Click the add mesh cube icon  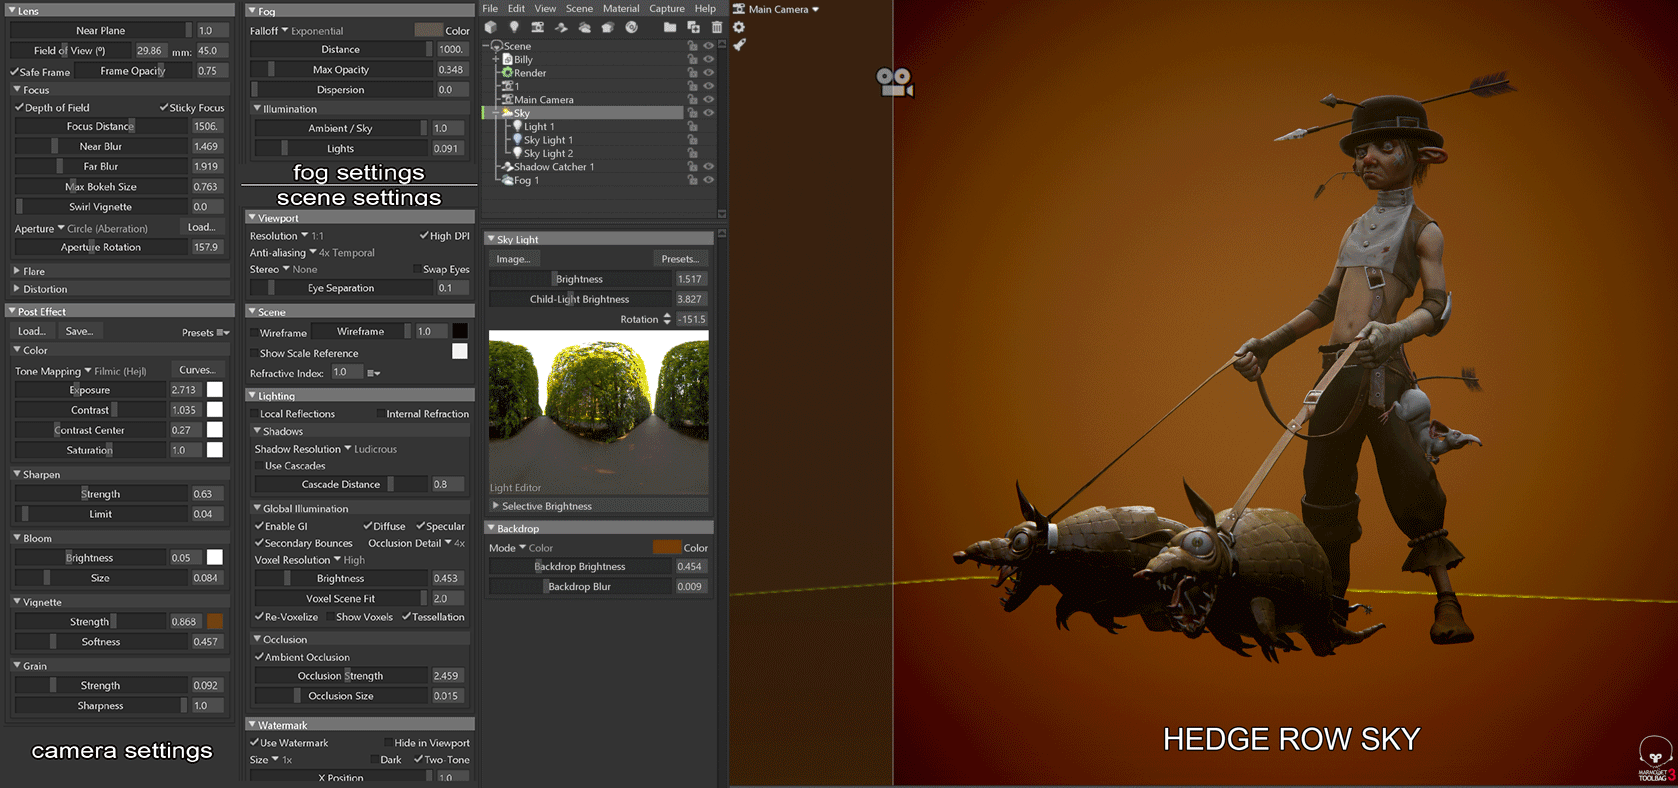491,27
